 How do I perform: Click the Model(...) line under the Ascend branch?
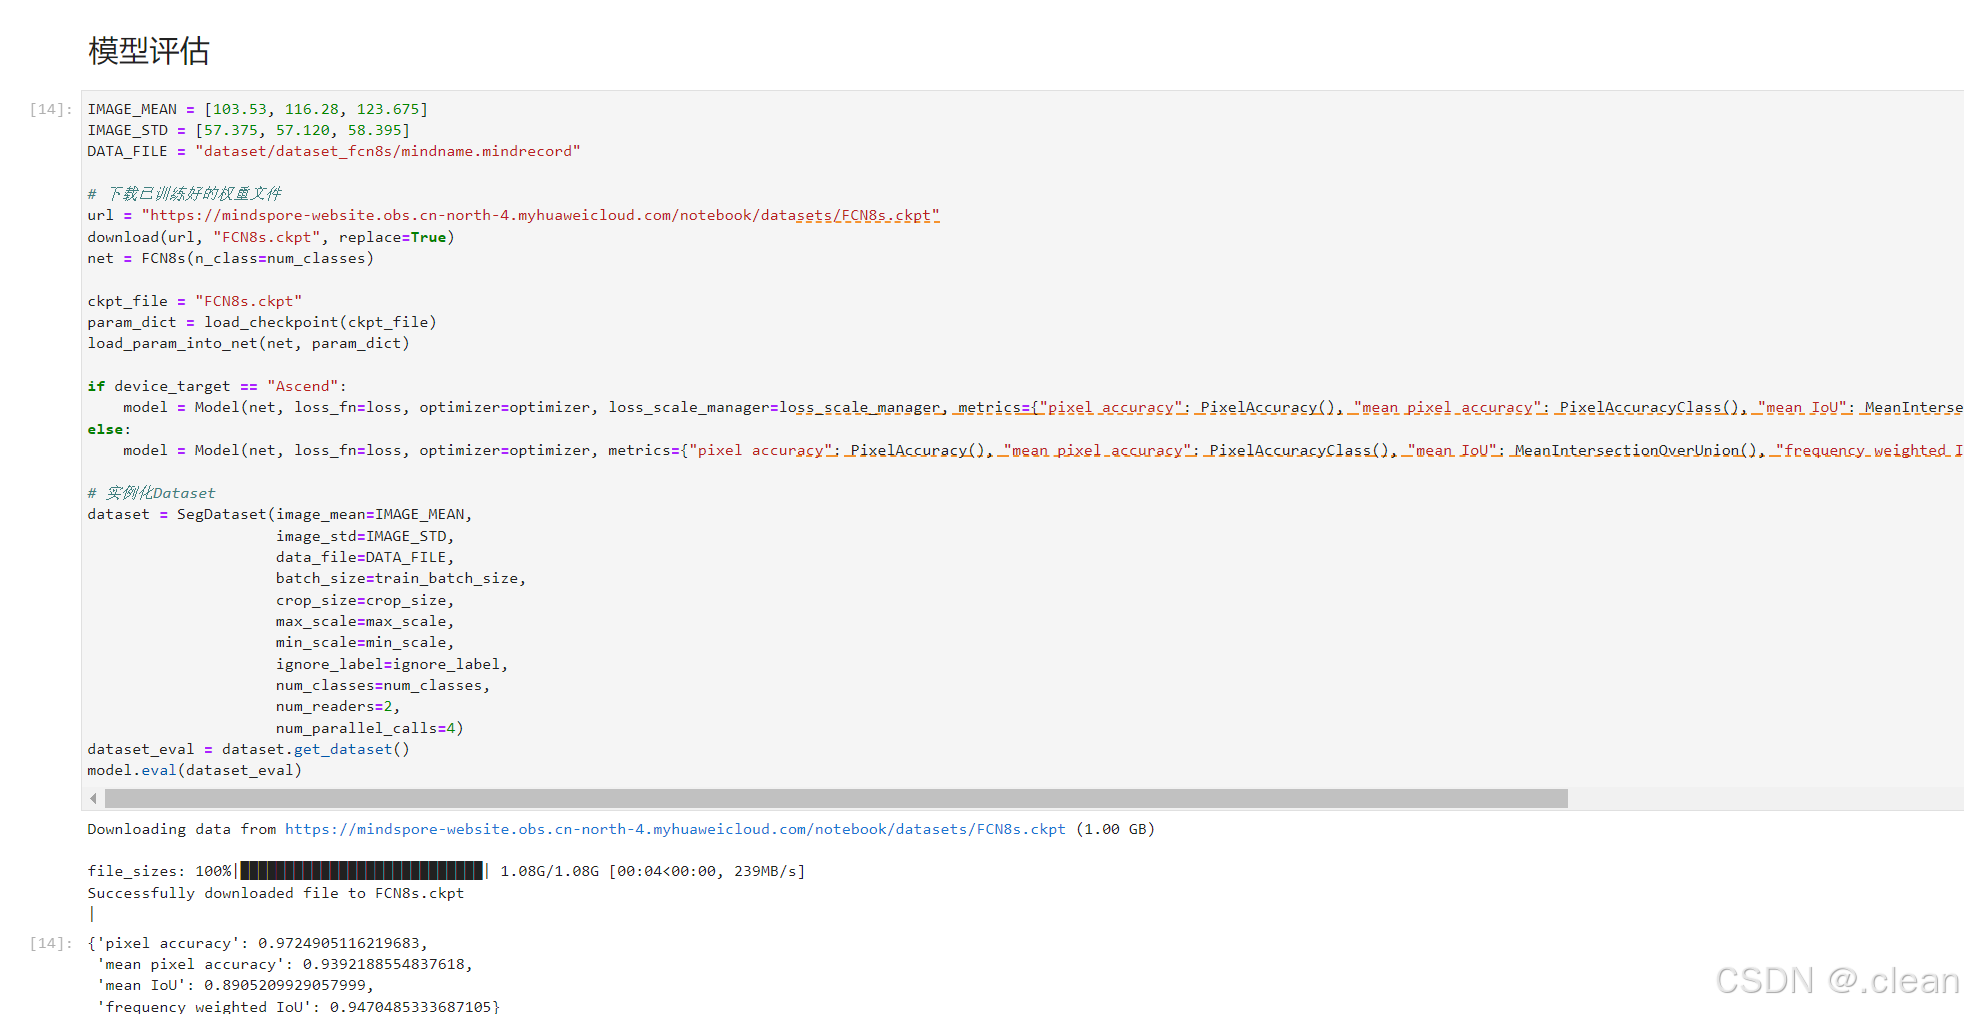pos(1043,407)
